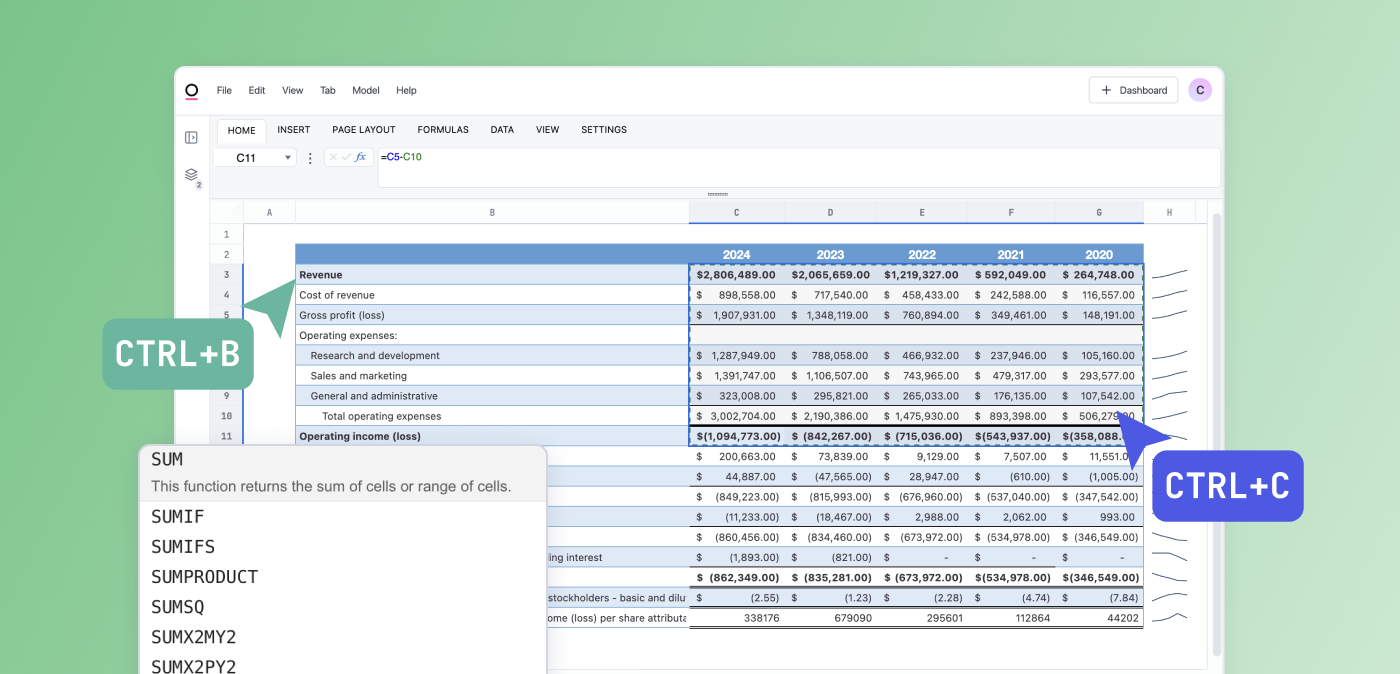Open the Model menu
1400x674 pixels.
(366, 90)
